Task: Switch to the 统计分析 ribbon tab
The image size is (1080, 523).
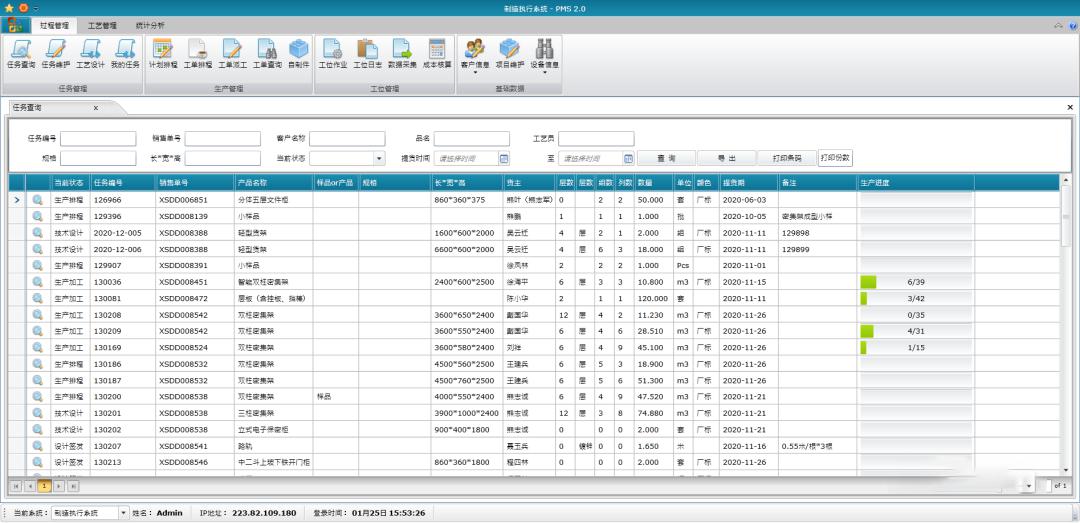Action: pyautogui.click(x=150, y=25)
